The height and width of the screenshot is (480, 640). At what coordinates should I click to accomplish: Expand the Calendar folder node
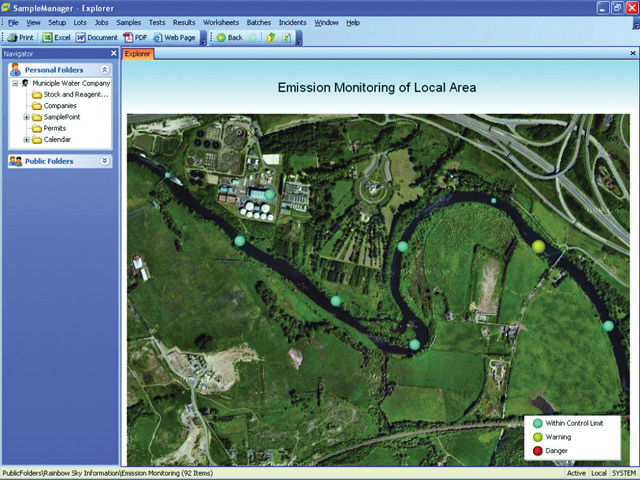click(x=26, y=140)
